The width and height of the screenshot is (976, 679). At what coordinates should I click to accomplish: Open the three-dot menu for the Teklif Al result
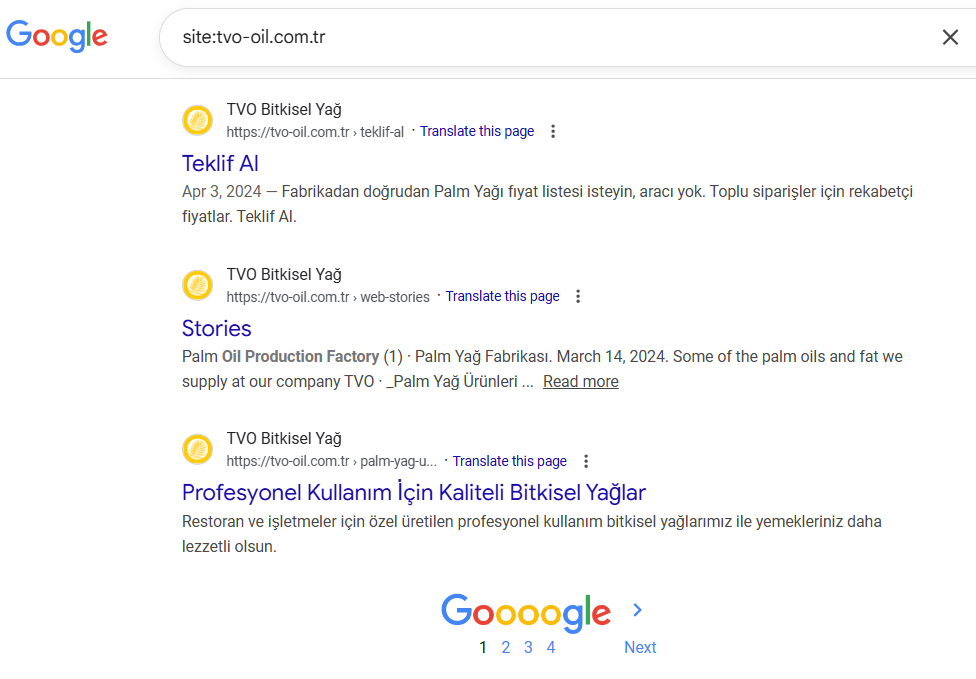pyautogui.click(x=554, y=132)
